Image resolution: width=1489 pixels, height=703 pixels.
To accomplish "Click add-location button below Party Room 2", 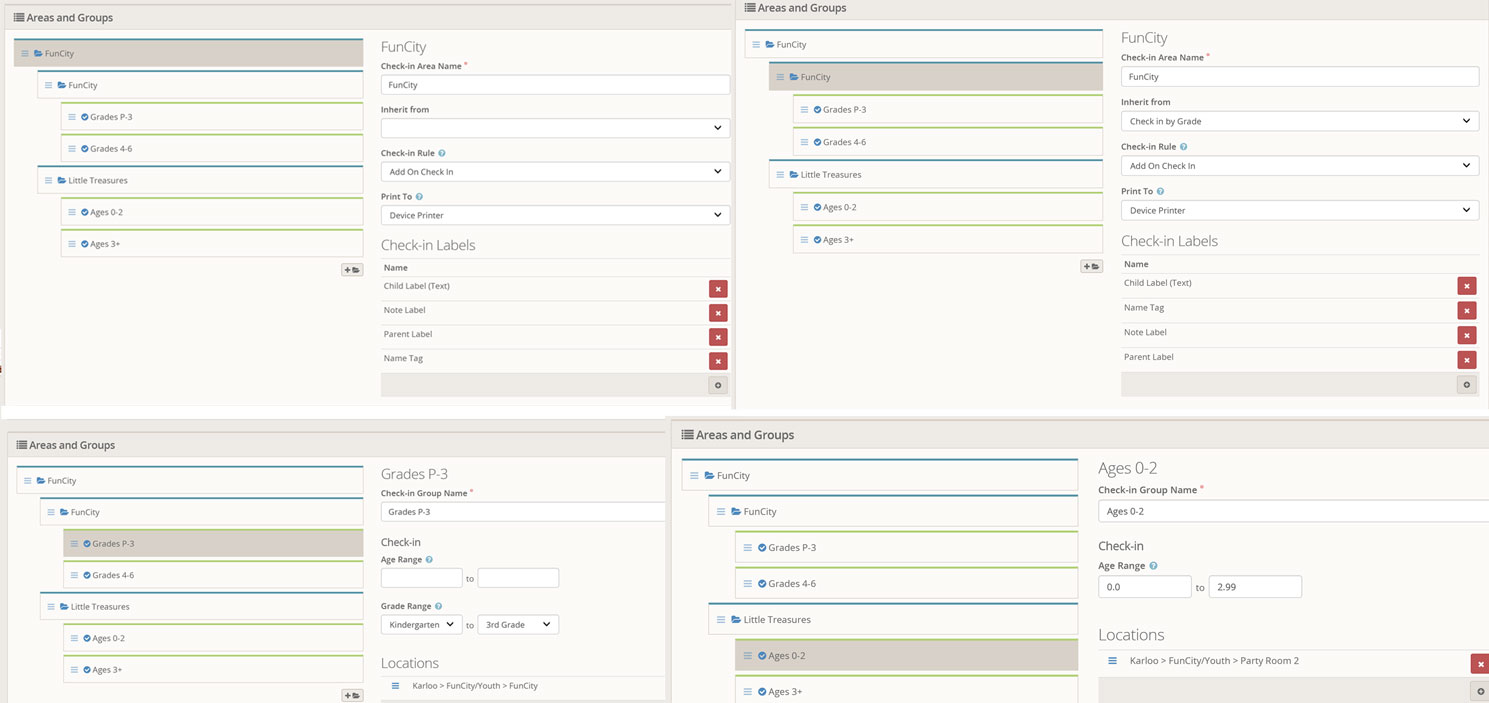I will [1480, 691].
